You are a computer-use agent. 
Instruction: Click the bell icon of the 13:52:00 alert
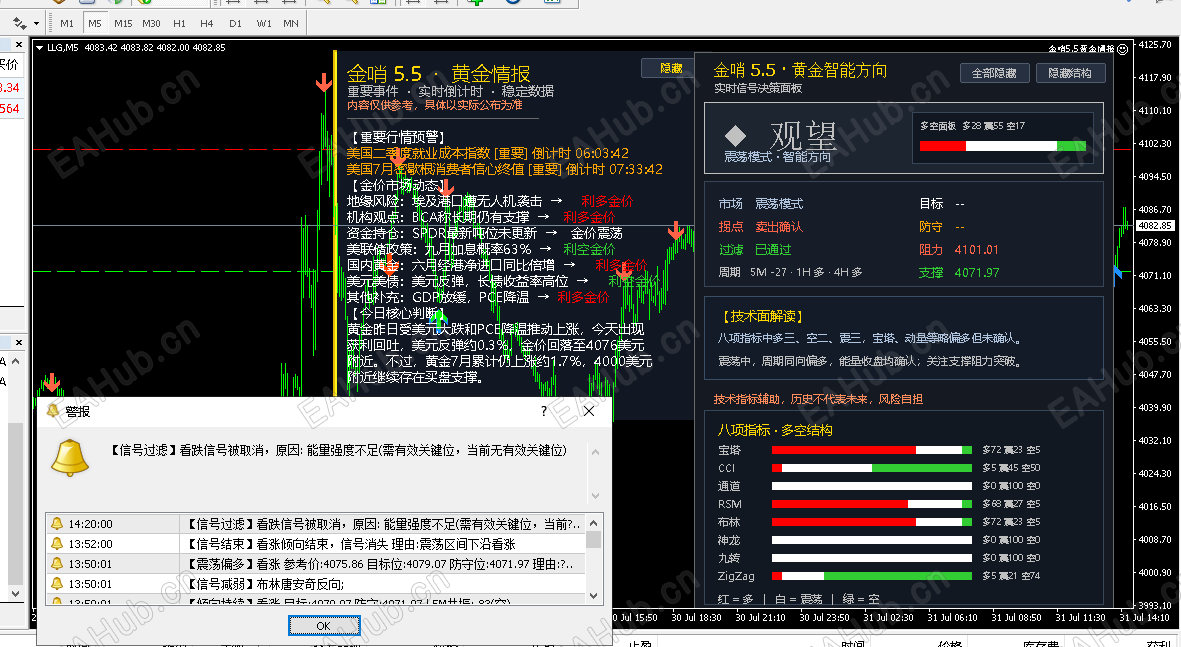(x=56, y=543)
